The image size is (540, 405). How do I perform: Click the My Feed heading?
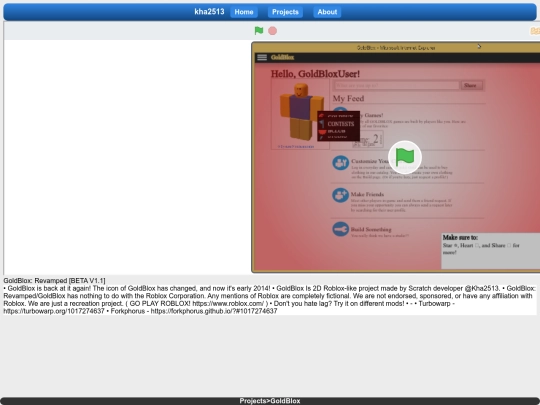click(x=348, y=98)
